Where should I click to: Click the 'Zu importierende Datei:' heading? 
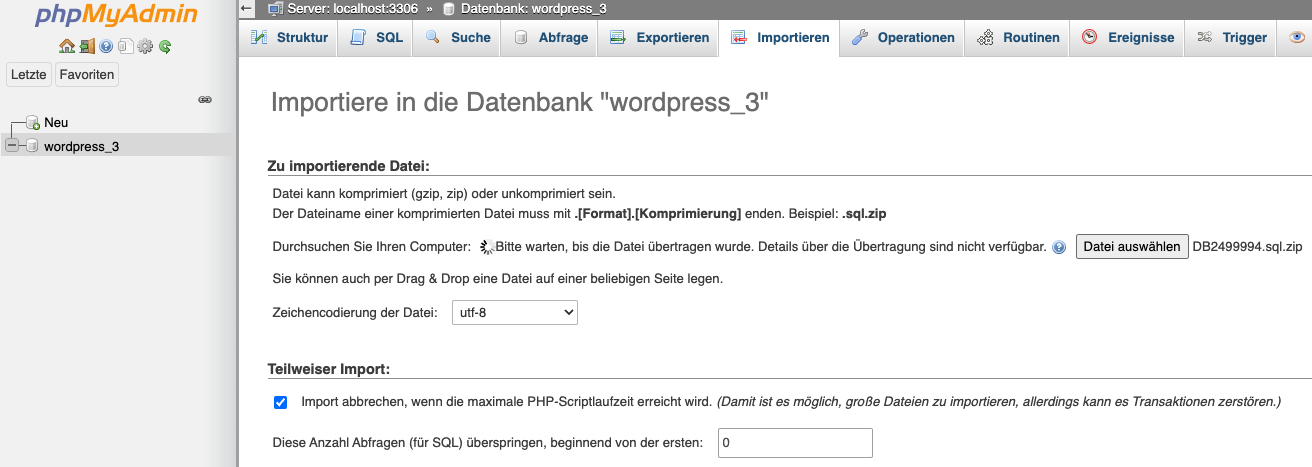(x=349, y=166)
